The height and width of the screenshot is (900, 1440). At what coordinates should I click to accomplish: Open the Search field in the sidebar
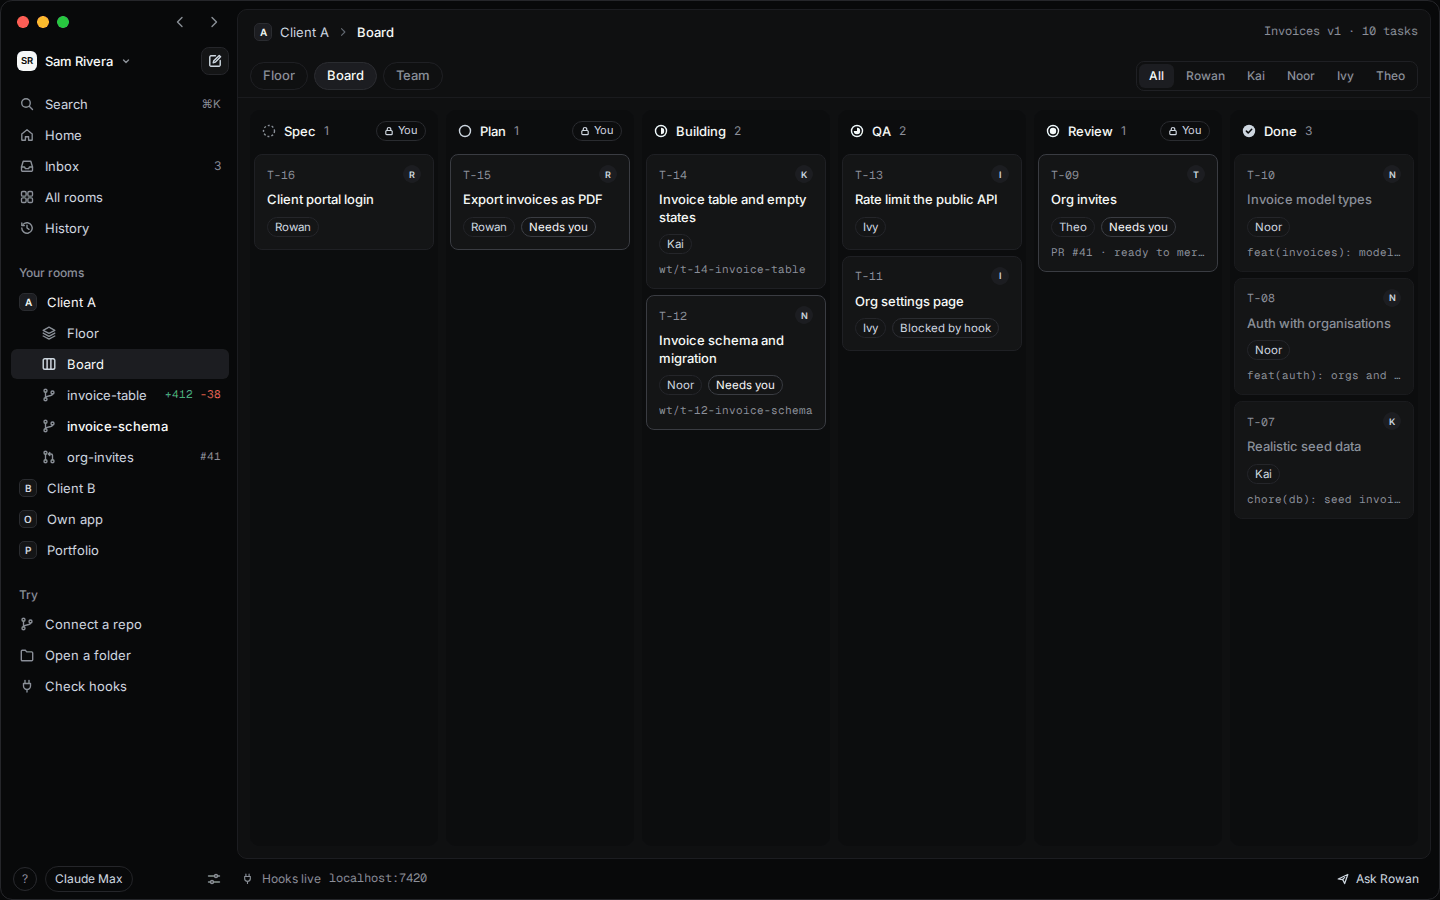(120, 104)
